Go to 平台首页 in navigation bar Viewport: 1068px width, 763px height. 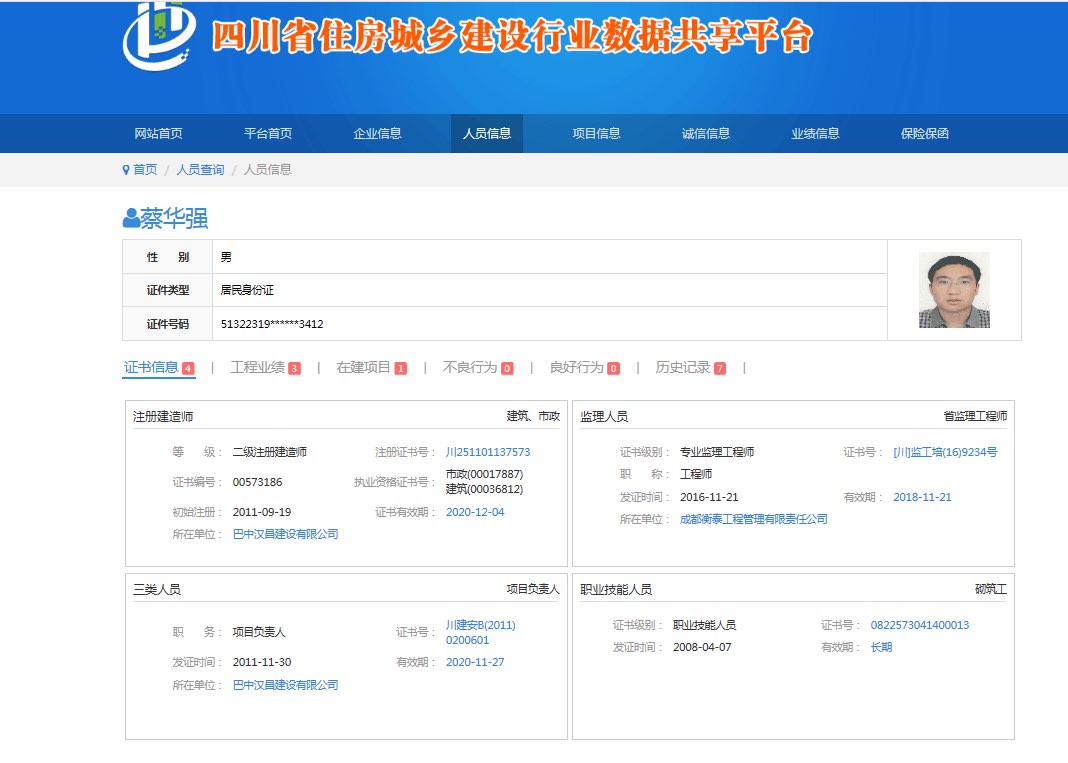(268, 133)
